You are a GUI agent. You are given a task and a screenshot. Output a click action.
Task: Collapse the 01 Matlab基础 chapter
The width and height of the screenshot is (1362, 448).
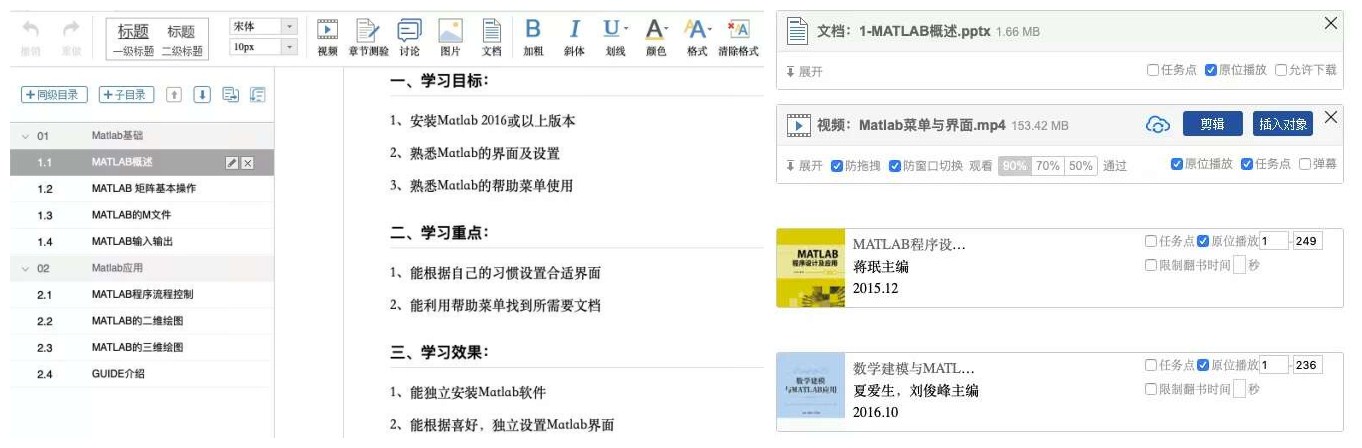25,136
